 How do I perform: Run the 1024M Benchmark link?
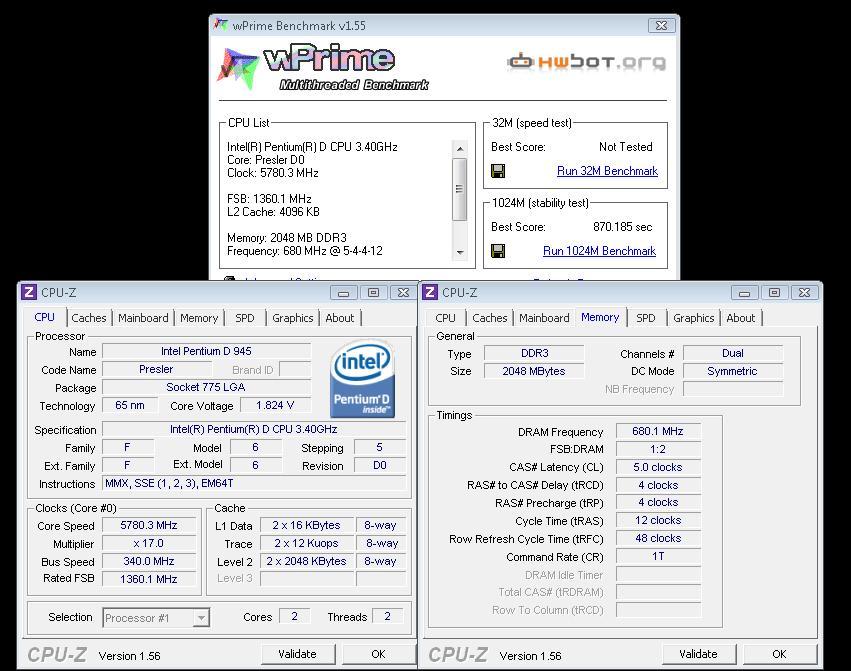pyautogui.click(x=599, y=251)
